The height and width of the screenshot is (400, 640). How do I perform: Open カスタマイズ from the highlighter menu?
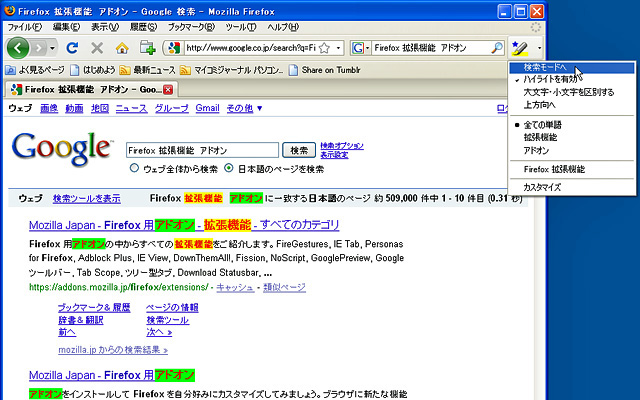tap(572, 187)
